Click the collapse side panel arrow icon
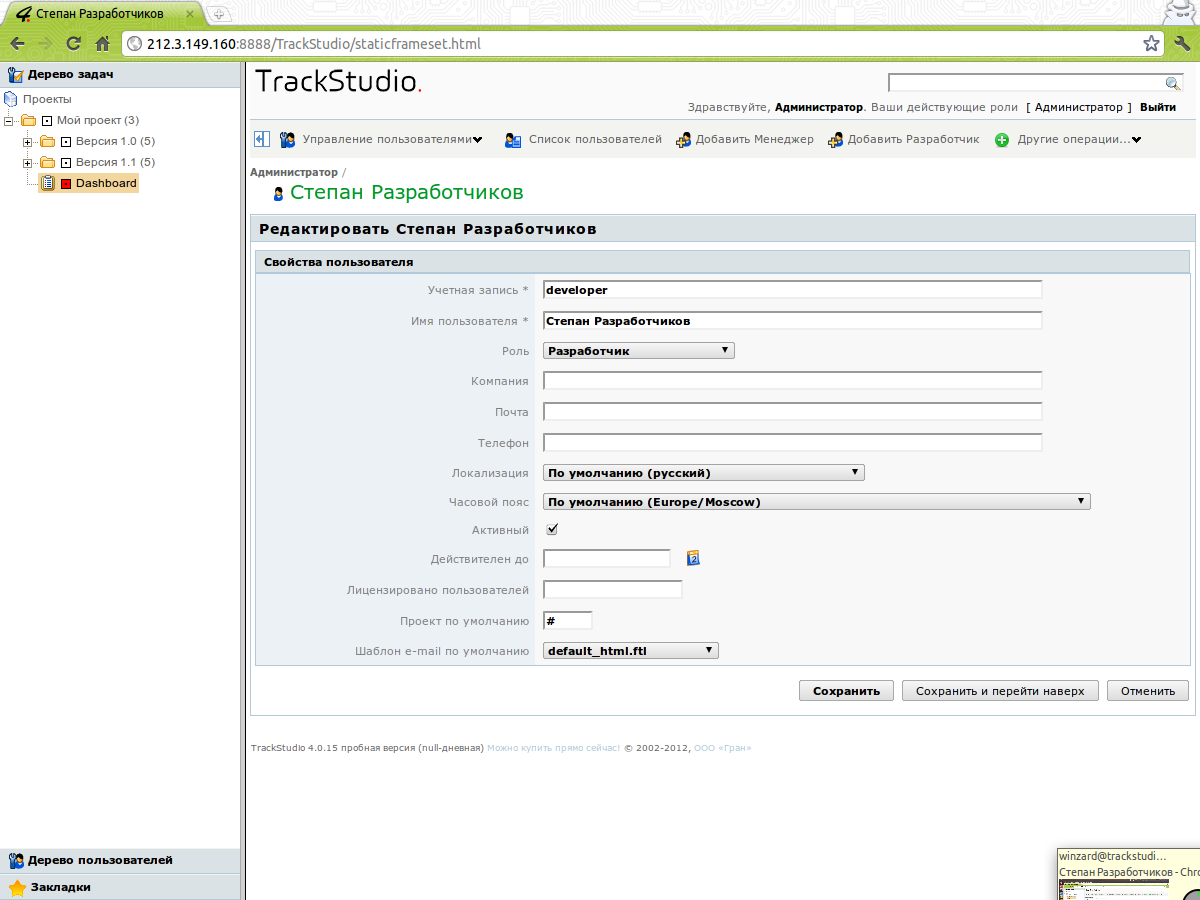The image size is (1200, 900). [x=261, y=140]
